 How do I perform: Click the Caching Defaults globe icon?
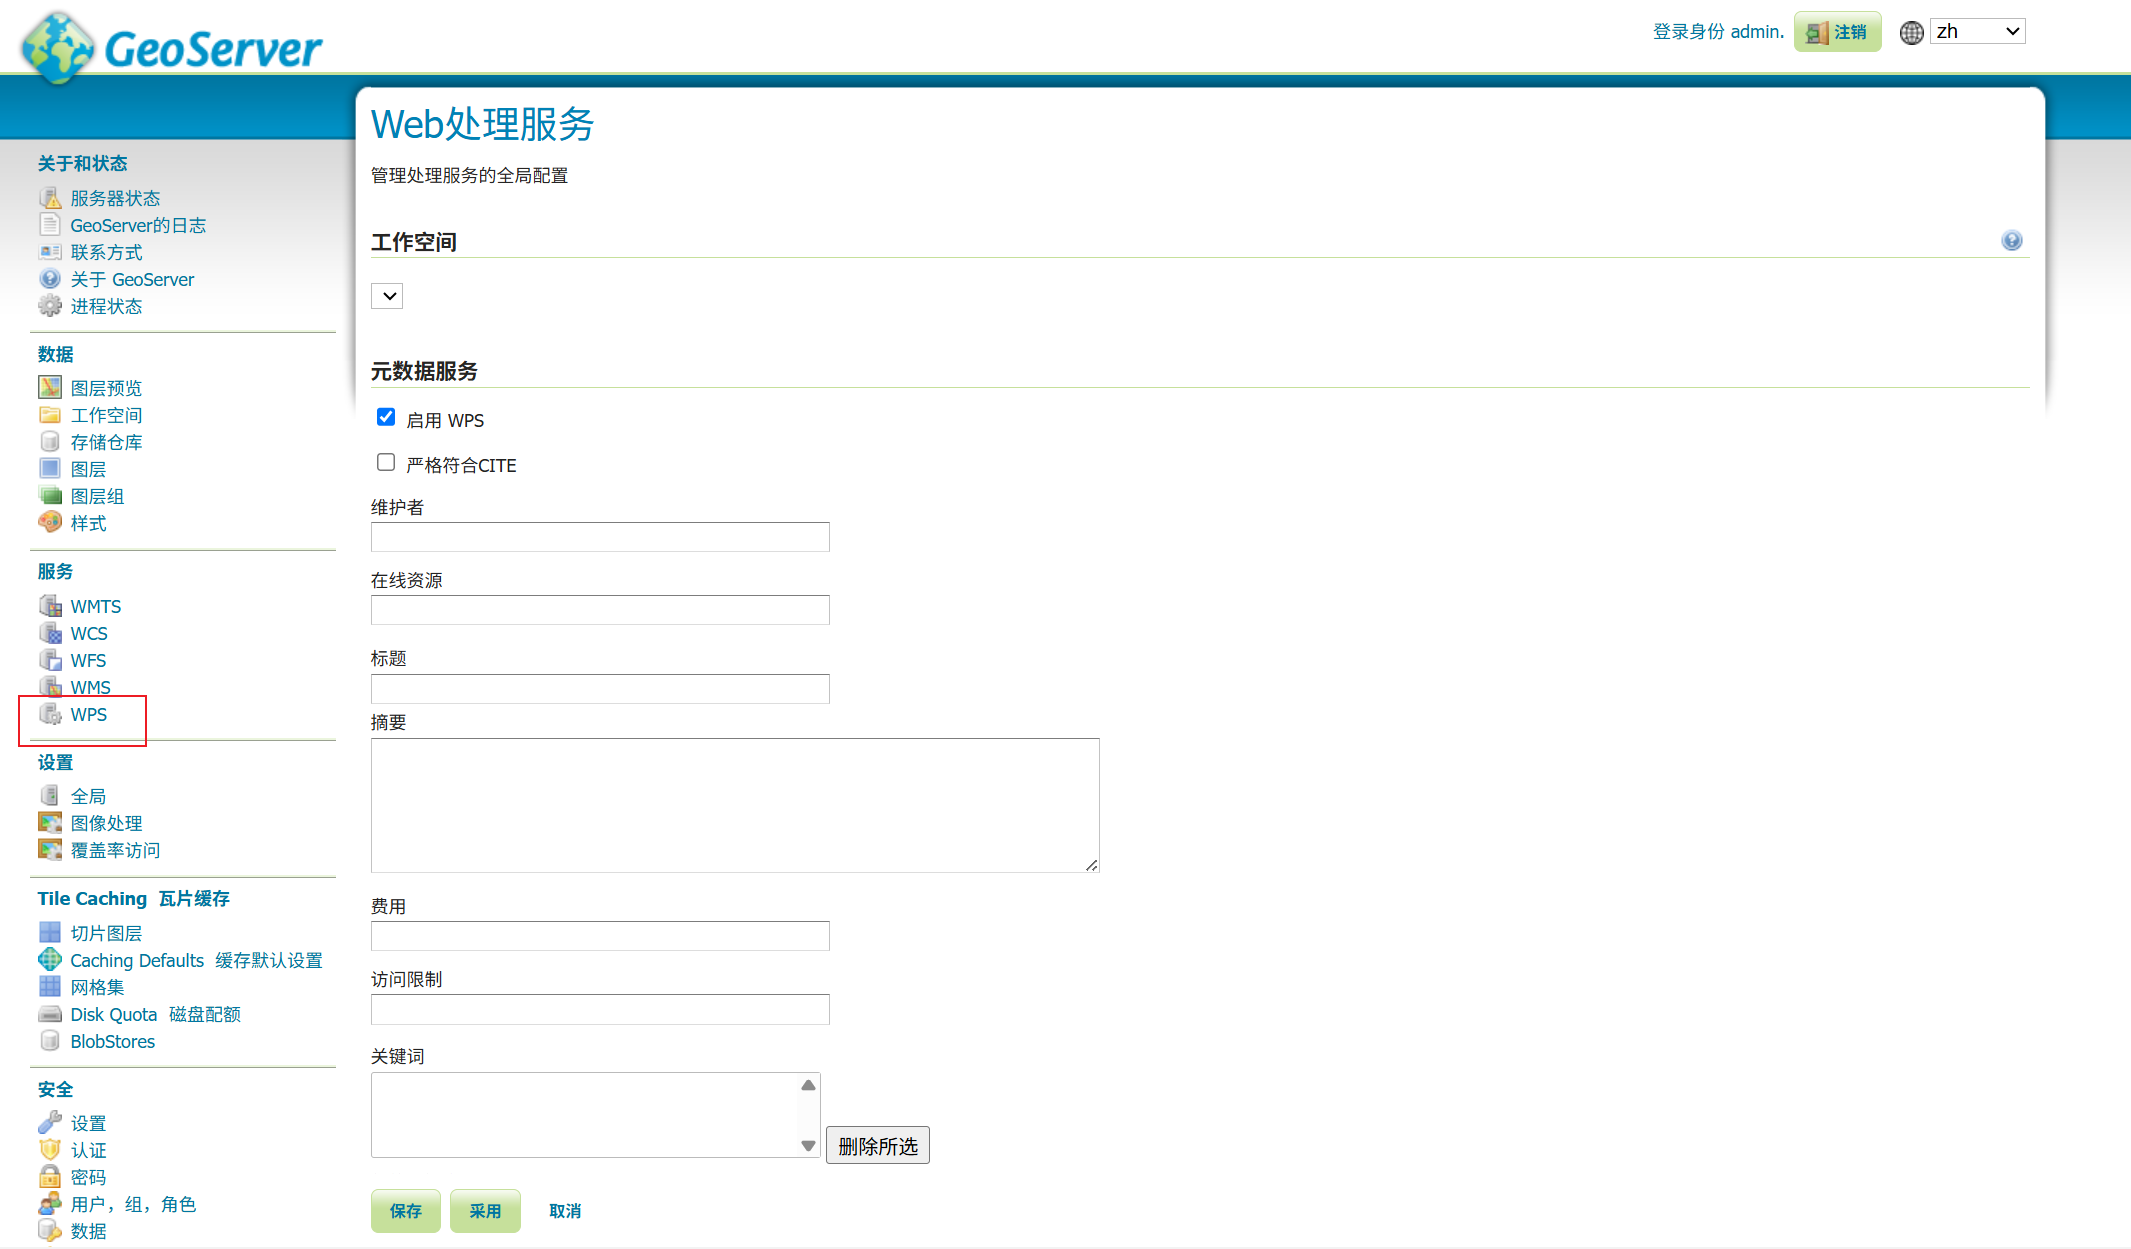[50, 960]
